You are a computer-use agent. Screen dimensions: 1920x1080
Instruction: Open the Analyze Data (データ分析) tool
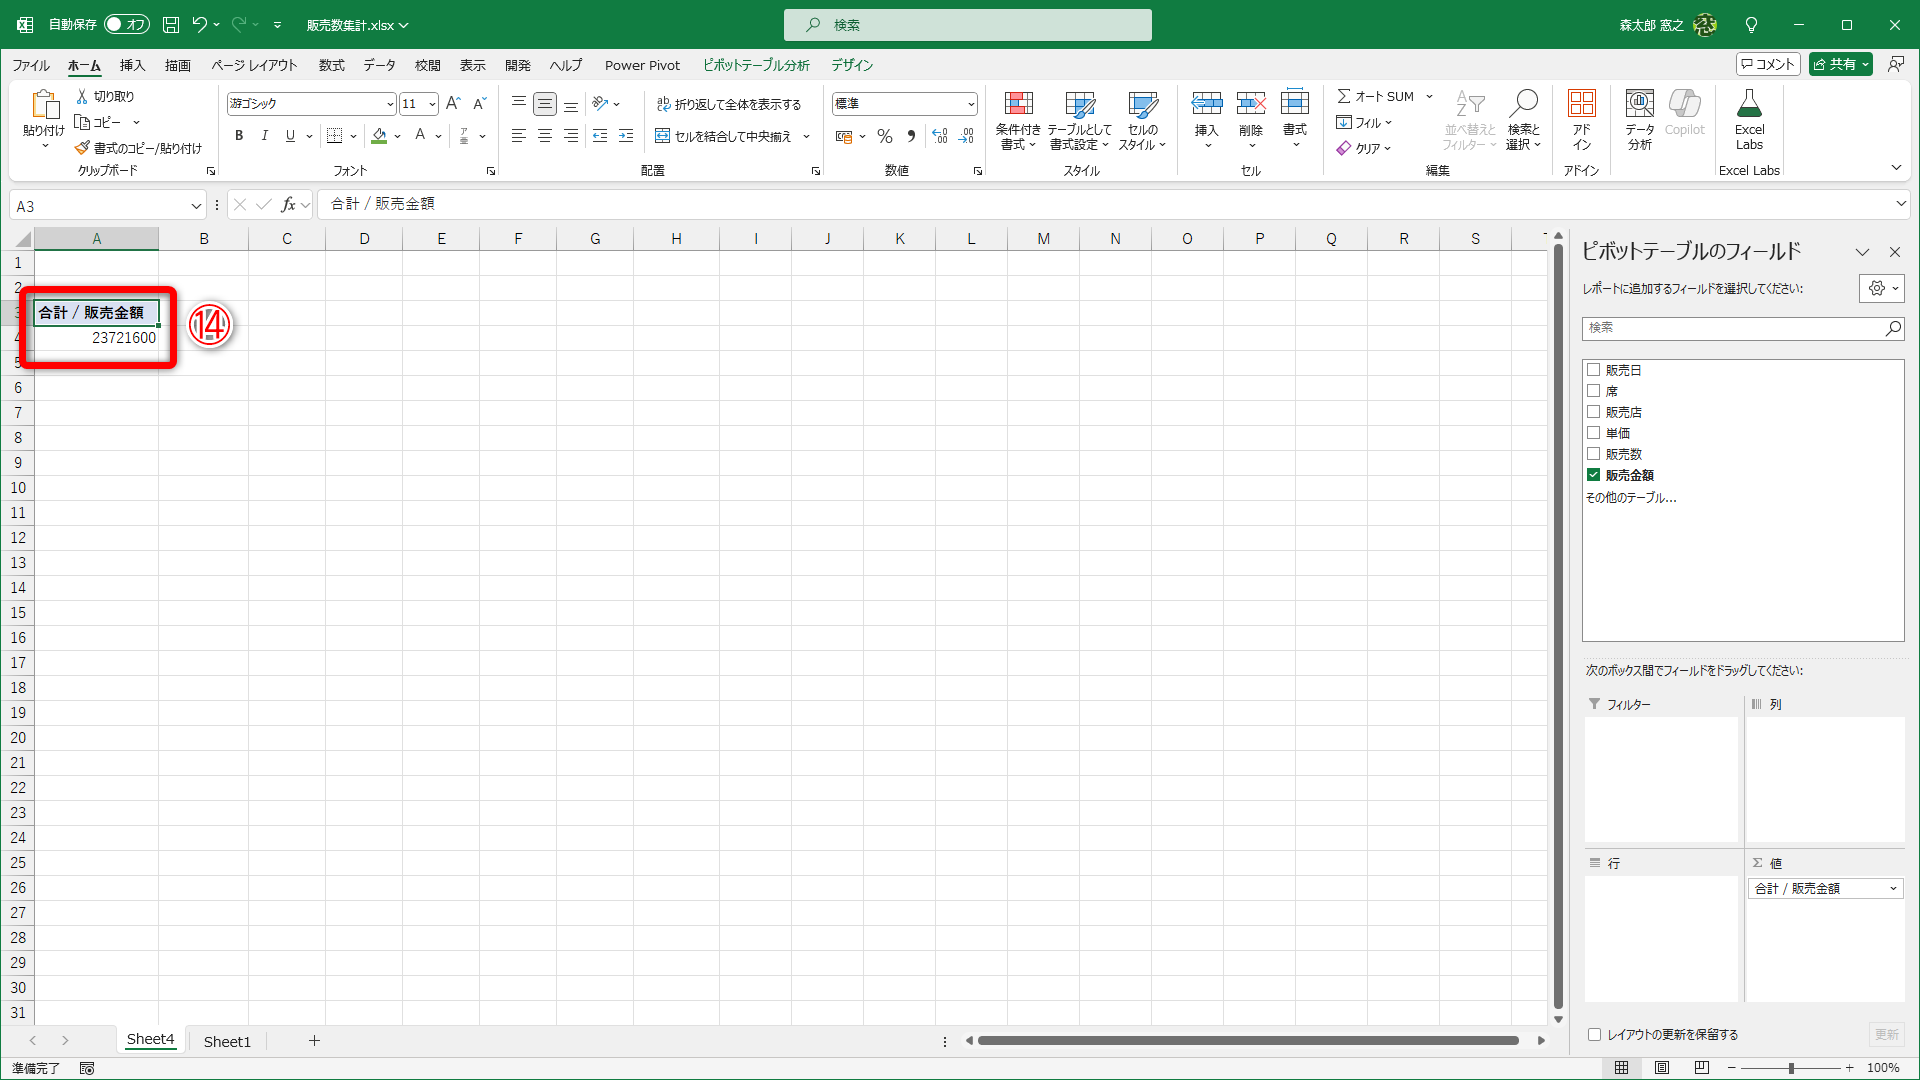pos(1639,104)
